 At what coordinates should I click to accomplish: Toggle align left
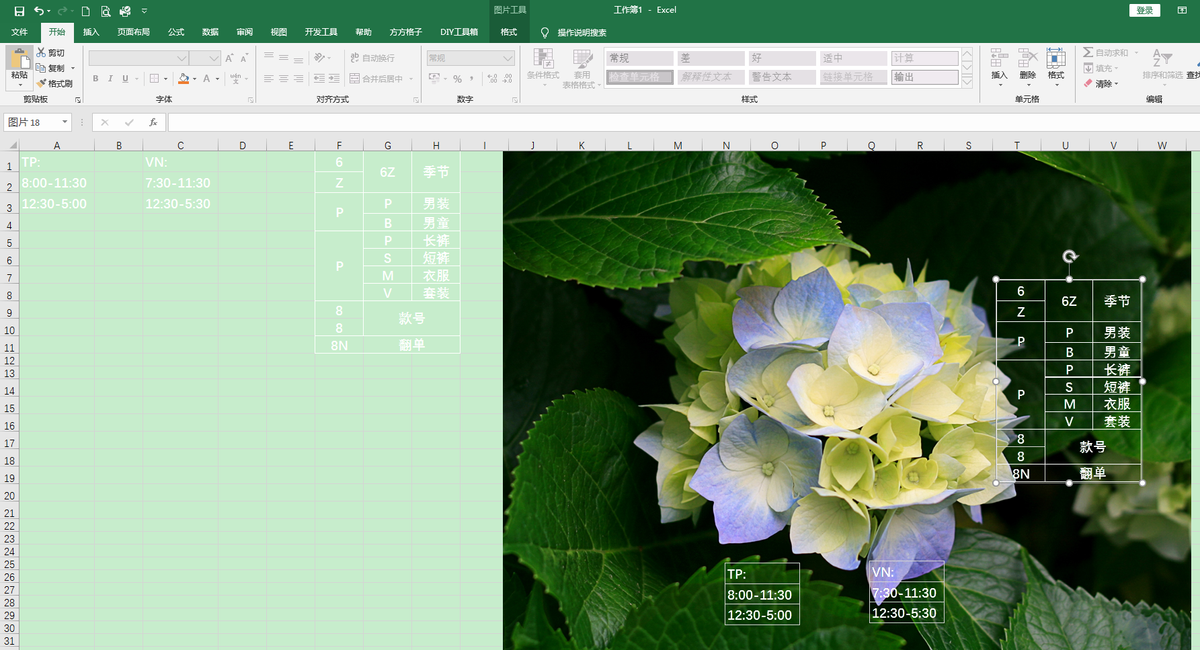coord(269,78)
